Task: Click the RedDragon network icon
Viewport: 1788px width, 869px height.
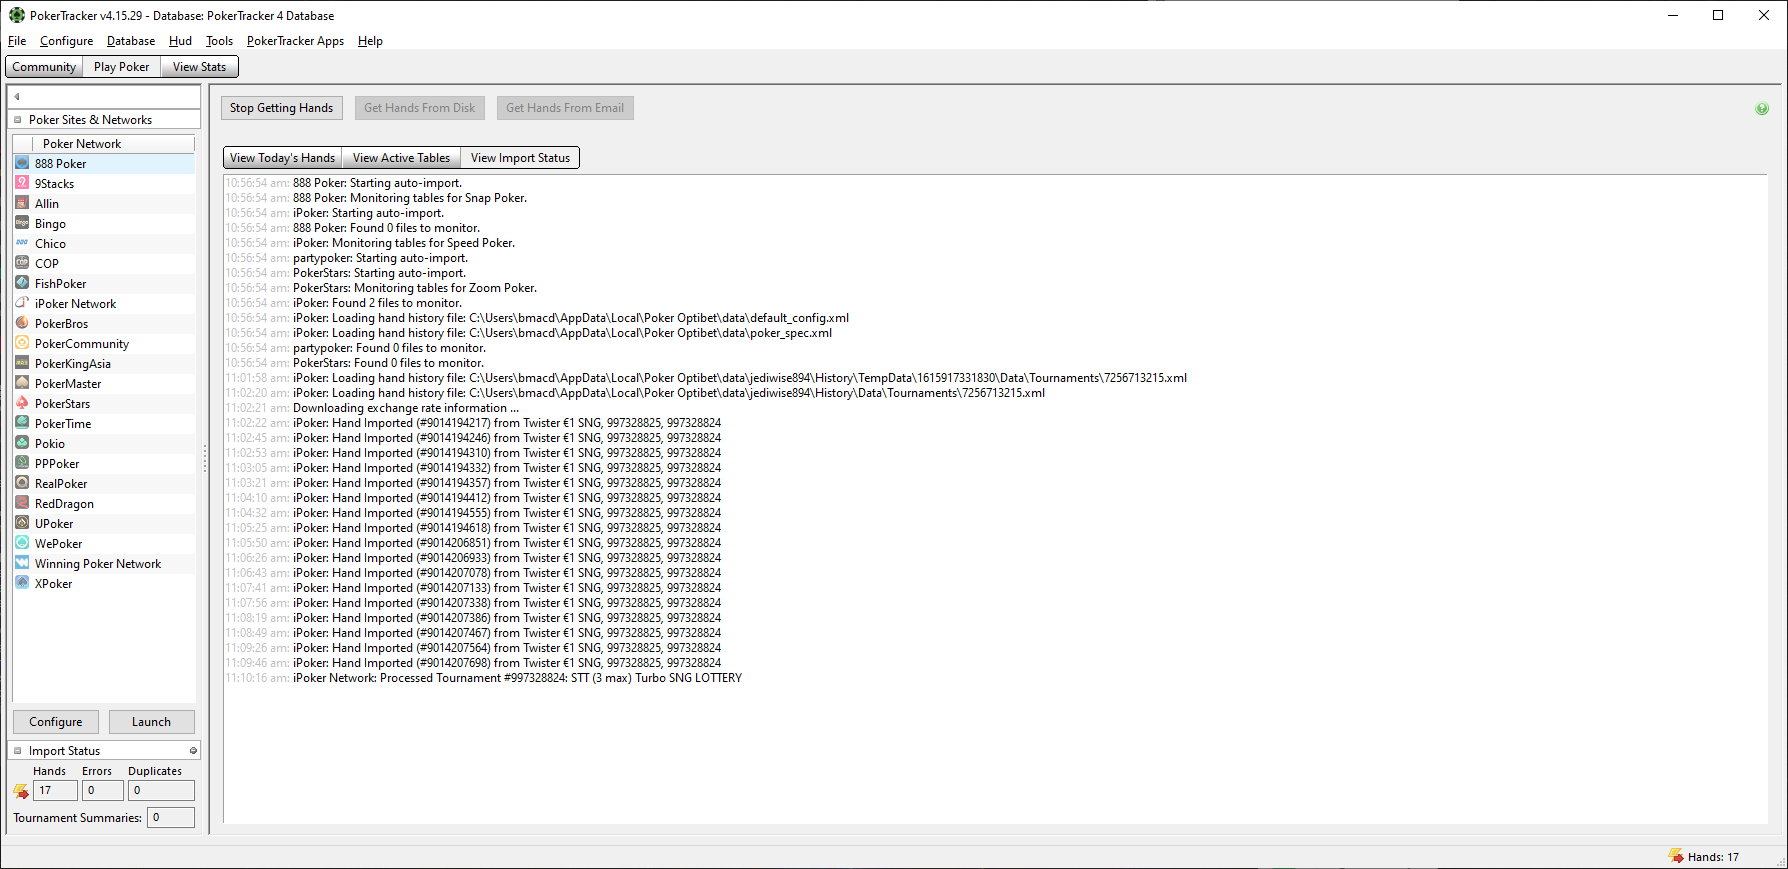Action: (x=22, y=503)
